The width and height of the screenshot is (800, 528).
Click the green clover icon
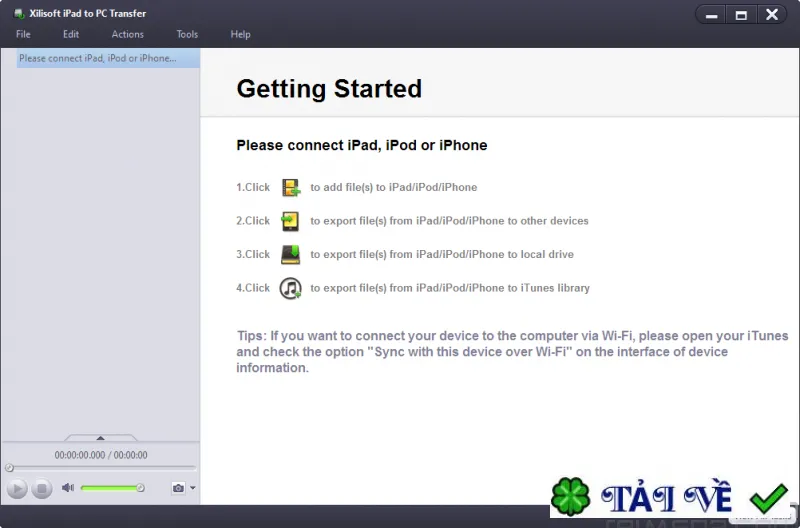point(570,497)
